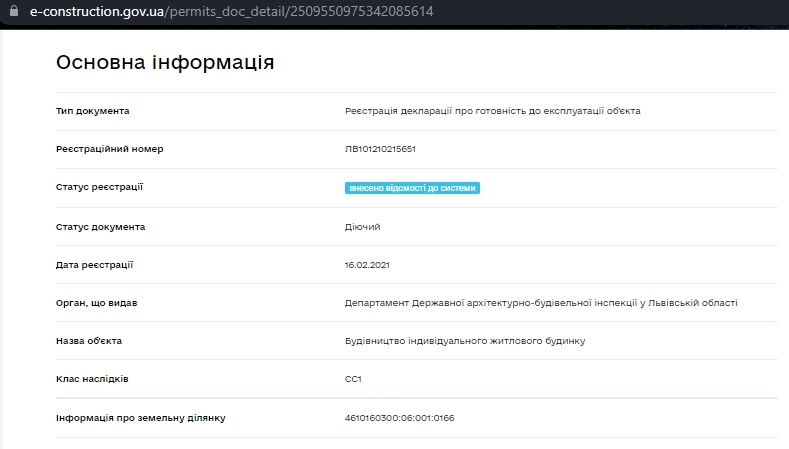
Task: Click the 'внесено відомості до системи' status badge
Action: 412,188
